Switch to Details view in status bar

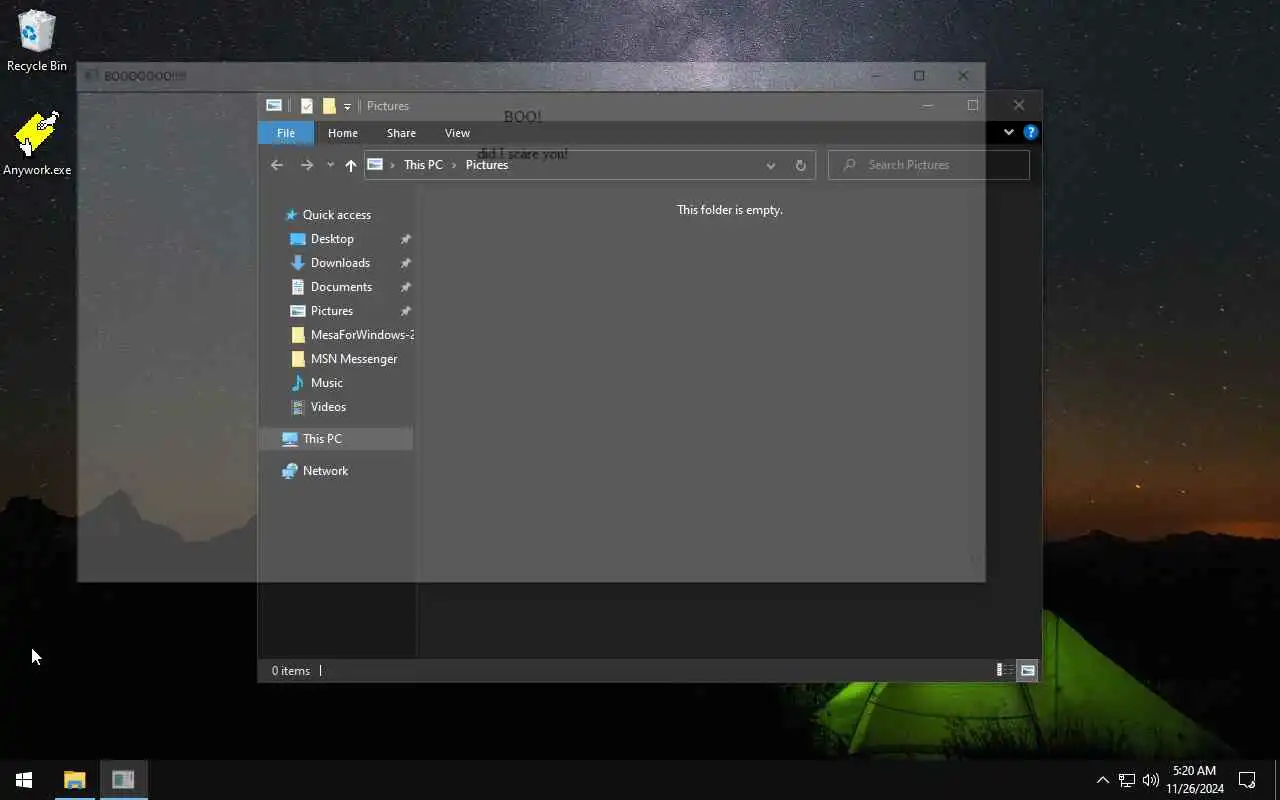pyautogui.click(x=1004, y=670)
